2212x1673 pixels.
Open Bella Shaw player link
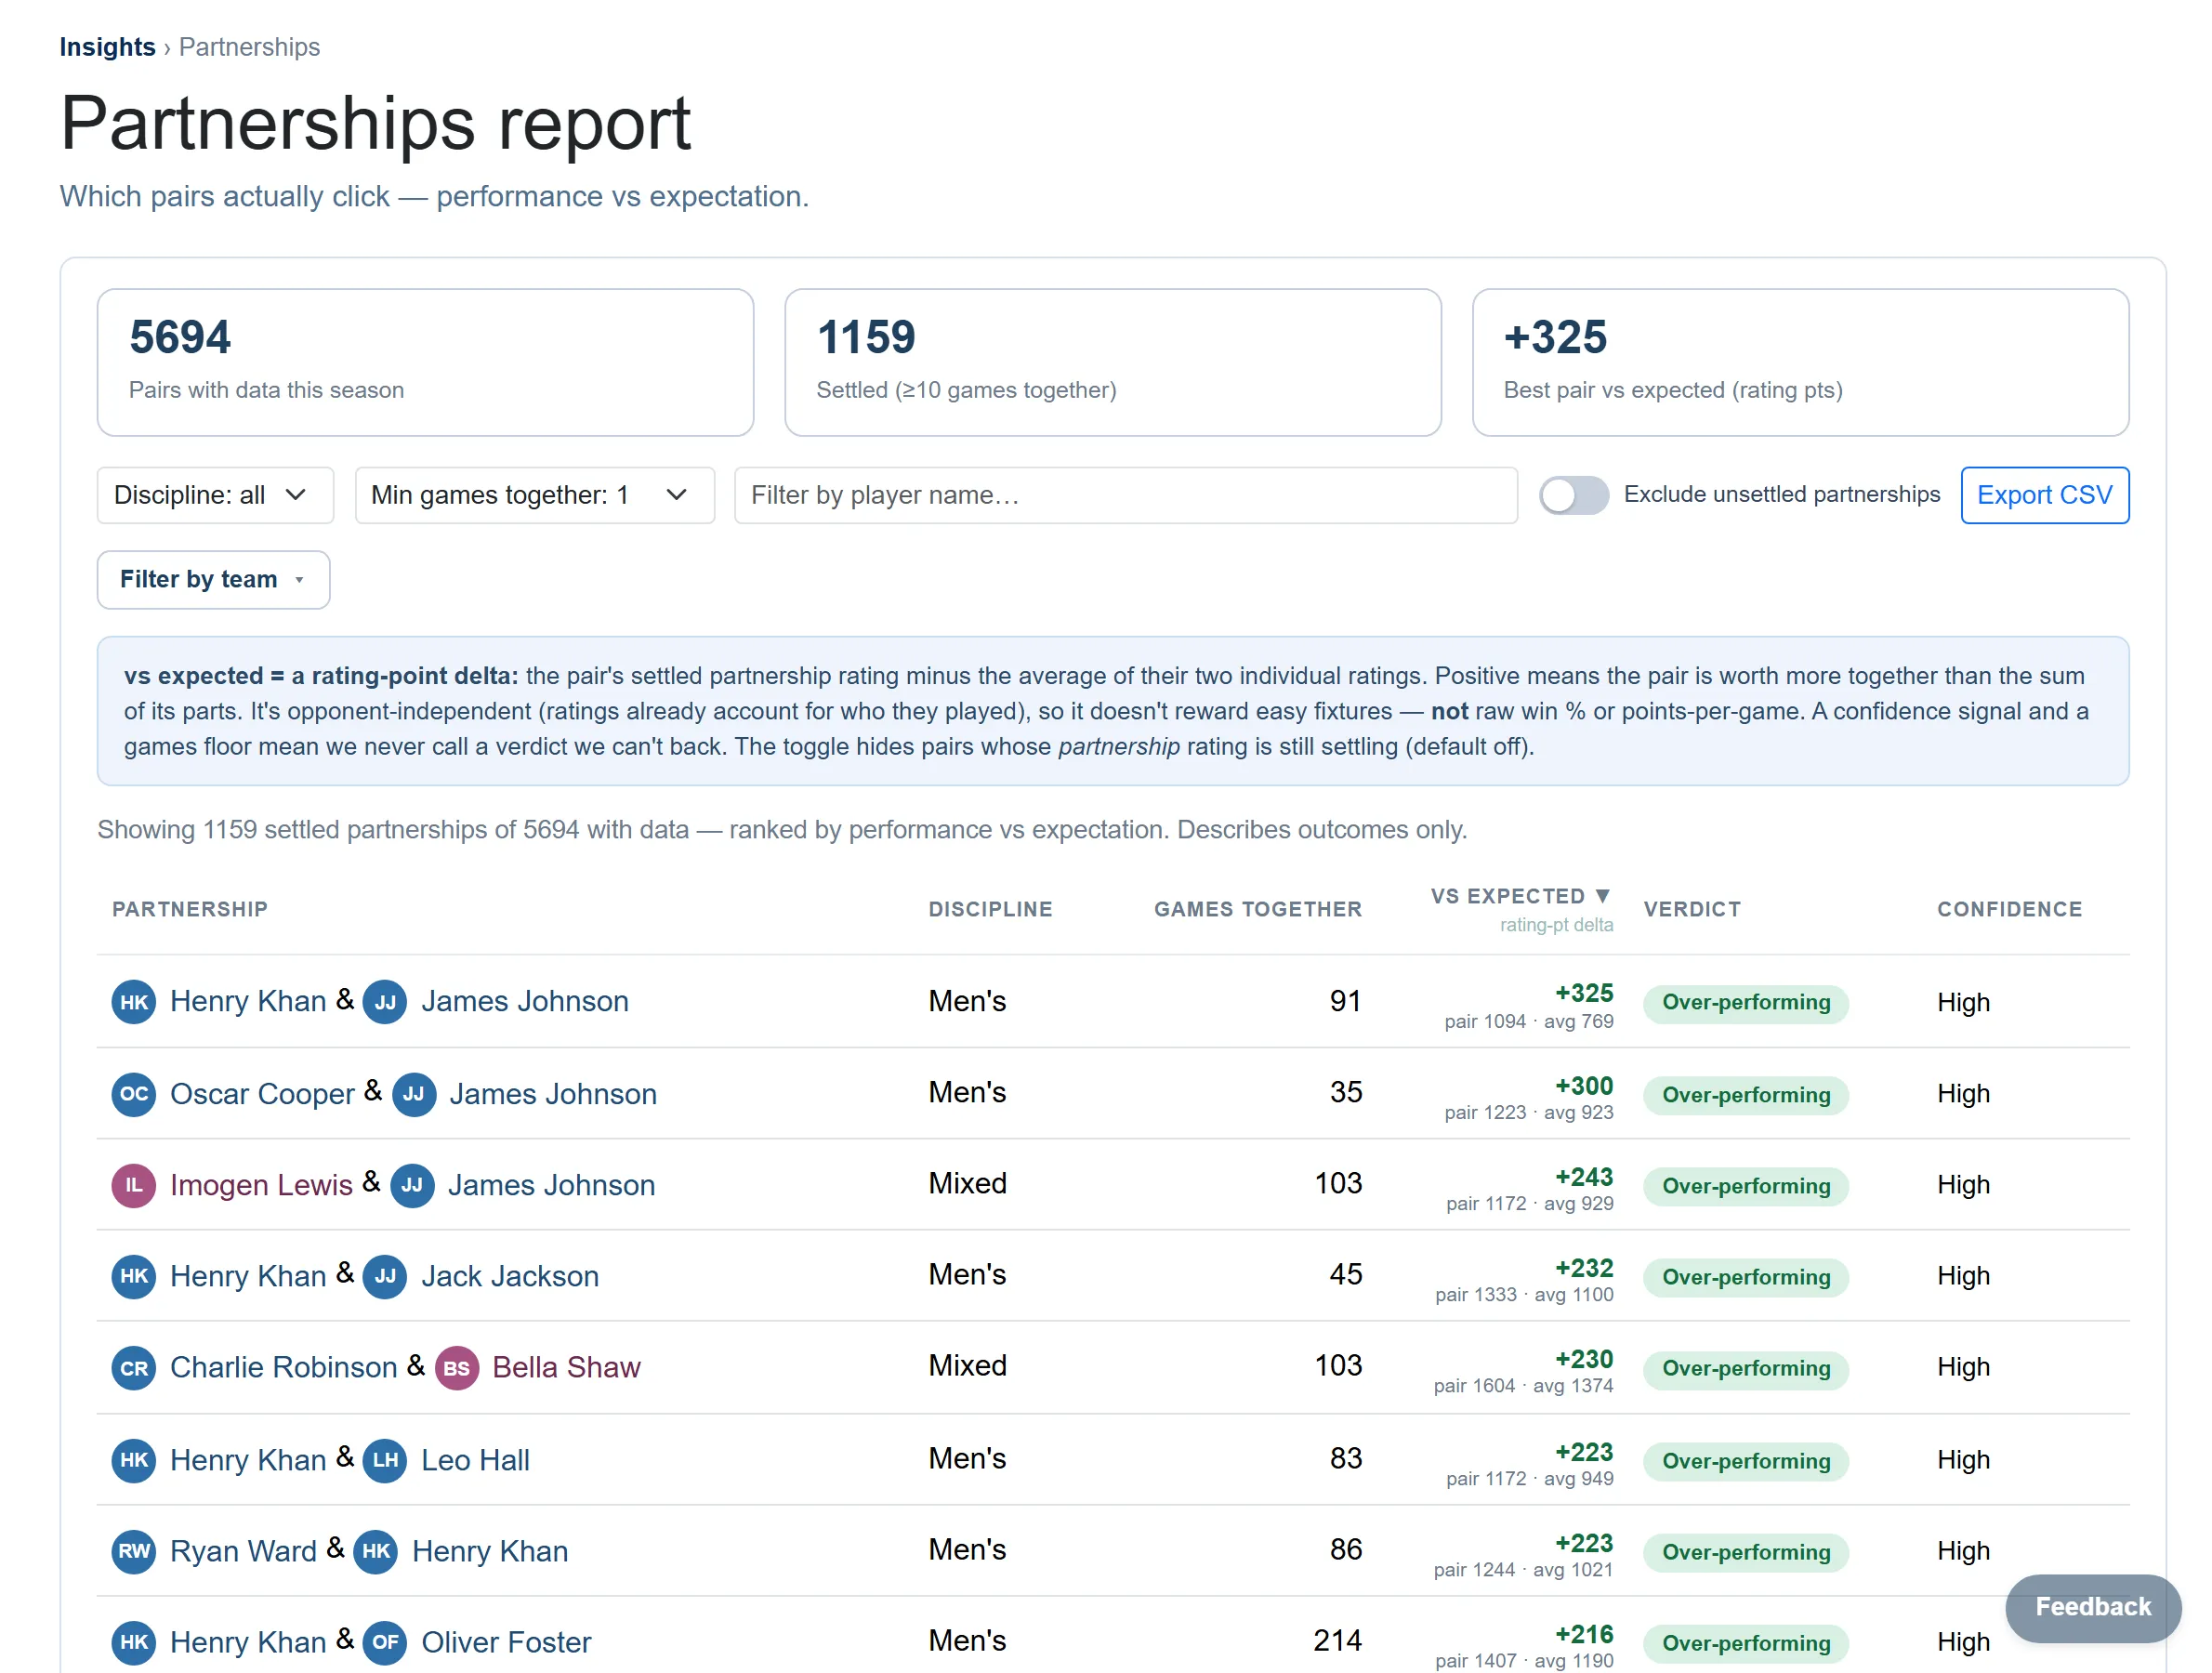(x=566, y=1368)
